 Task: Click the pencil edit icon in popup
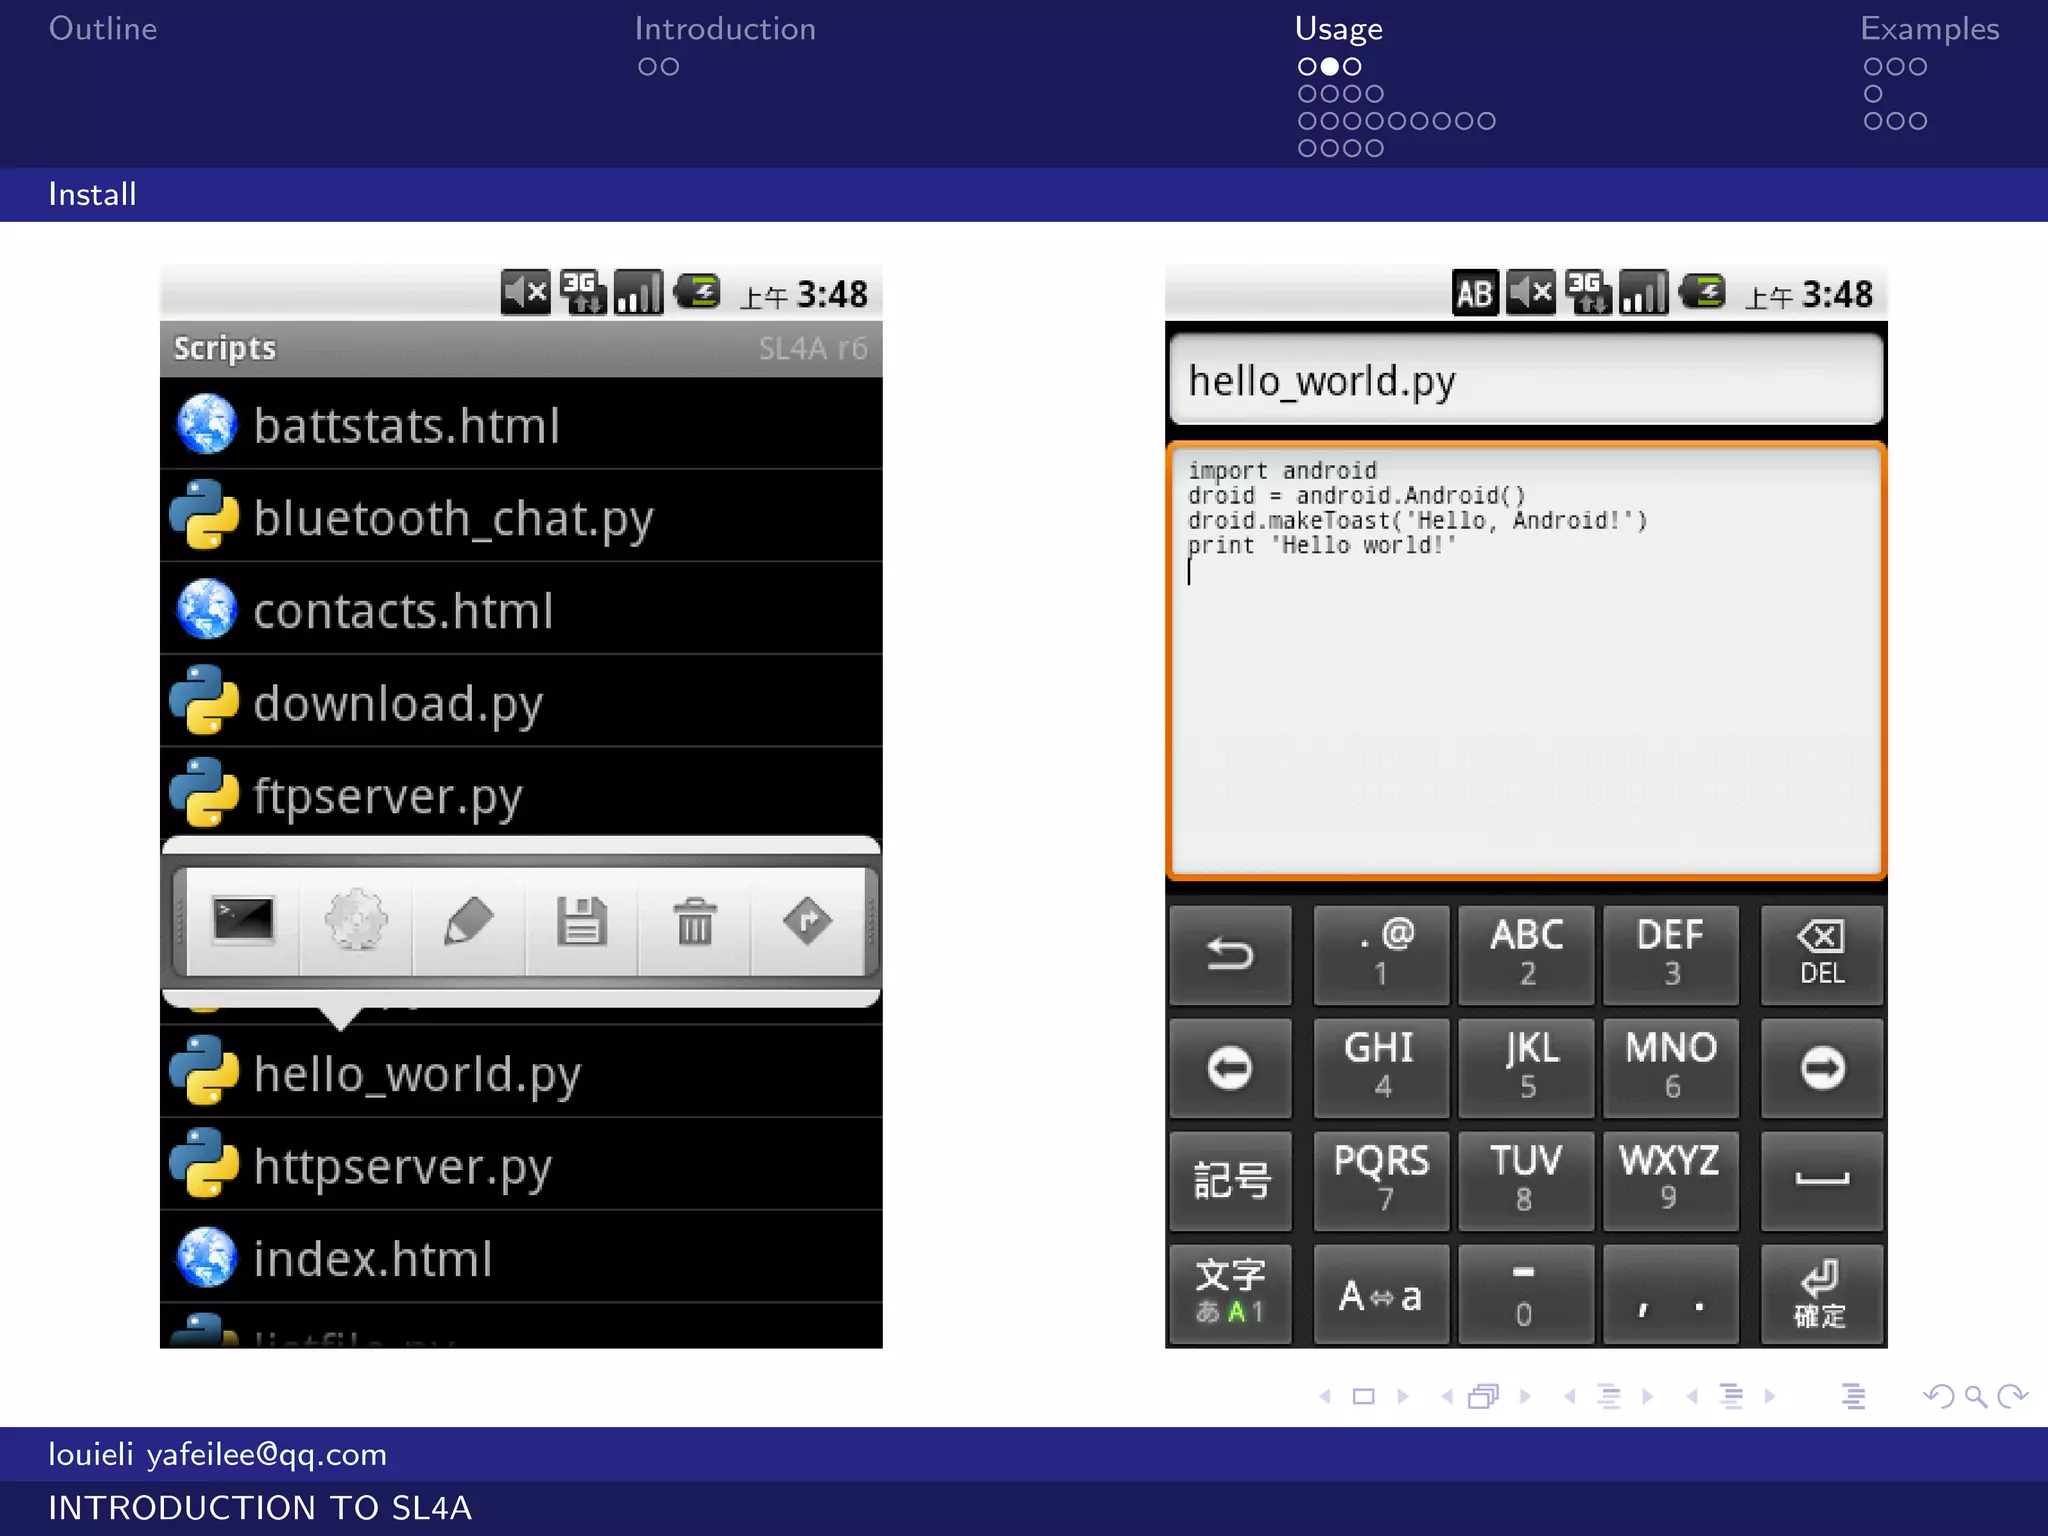click(x=468, y=920)
